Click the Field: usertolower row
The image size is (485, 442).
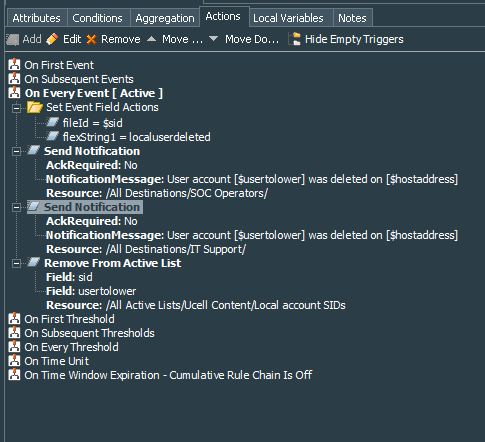(x=91, y=291)
